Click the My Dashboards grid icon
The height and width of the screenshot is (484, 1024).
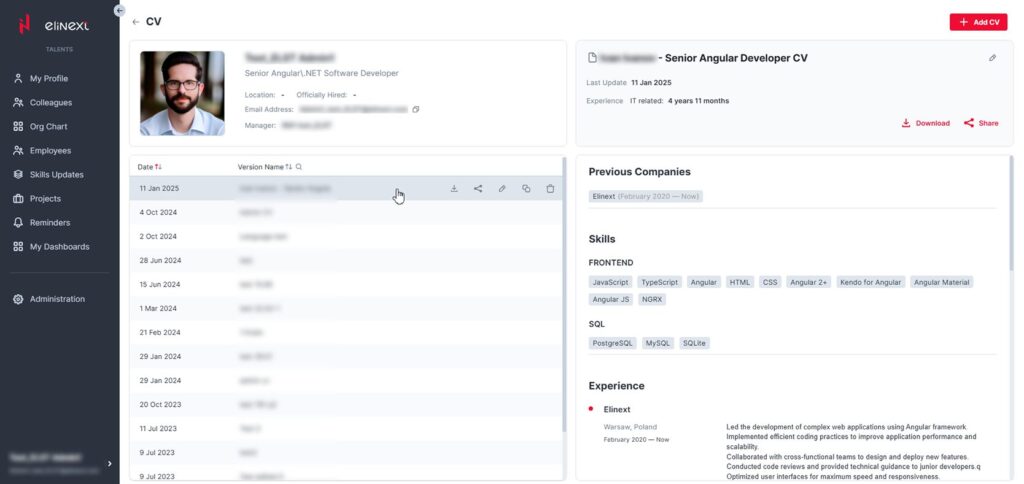pyautogui.click(x=18, y=247)
